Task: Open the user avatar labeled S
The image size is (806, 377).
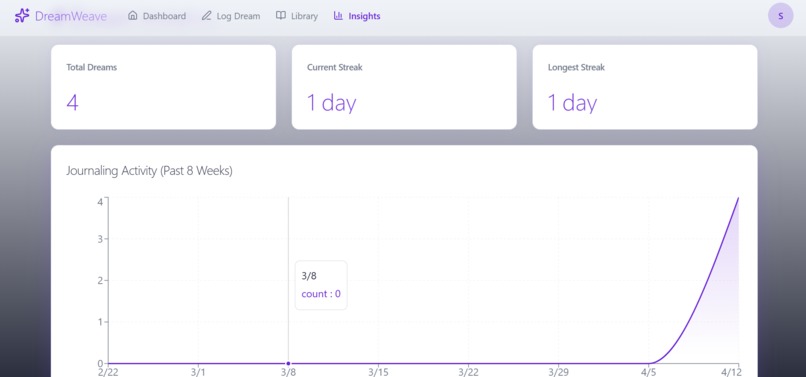Action: point(780,16)
